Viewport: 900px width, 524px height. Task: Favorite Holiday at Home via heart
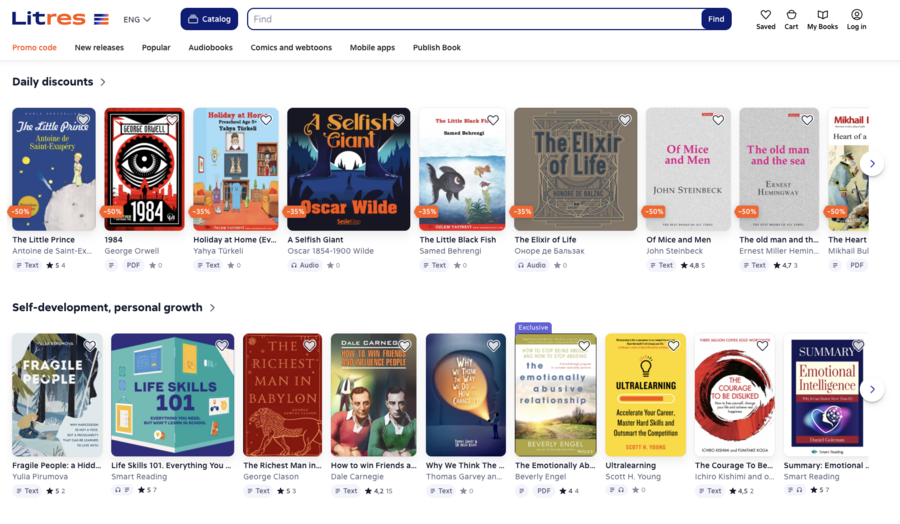266,120
